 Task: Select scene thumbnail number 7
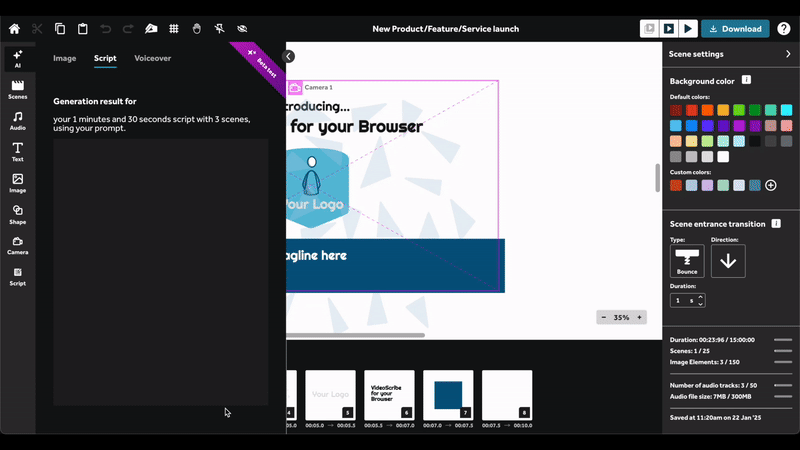pyautogui.click(x=448, y=395)
